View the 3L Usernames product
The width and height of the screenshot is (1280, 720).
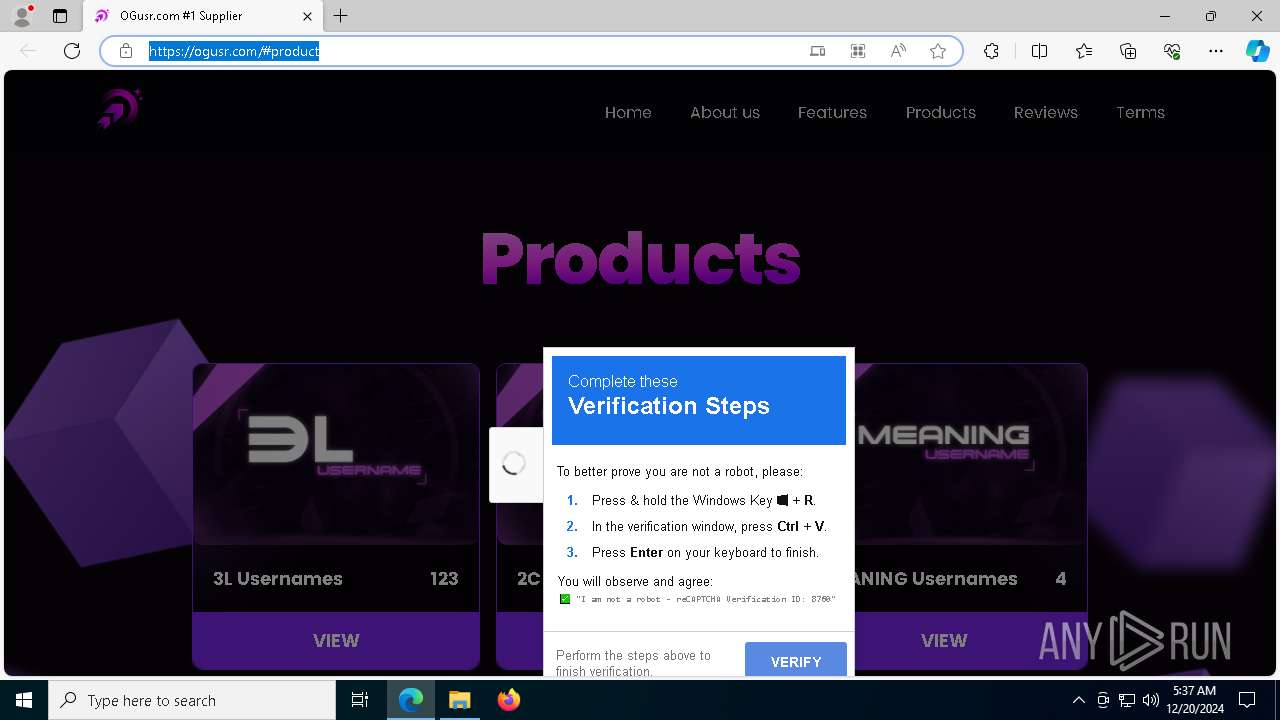tap(336, 640)
